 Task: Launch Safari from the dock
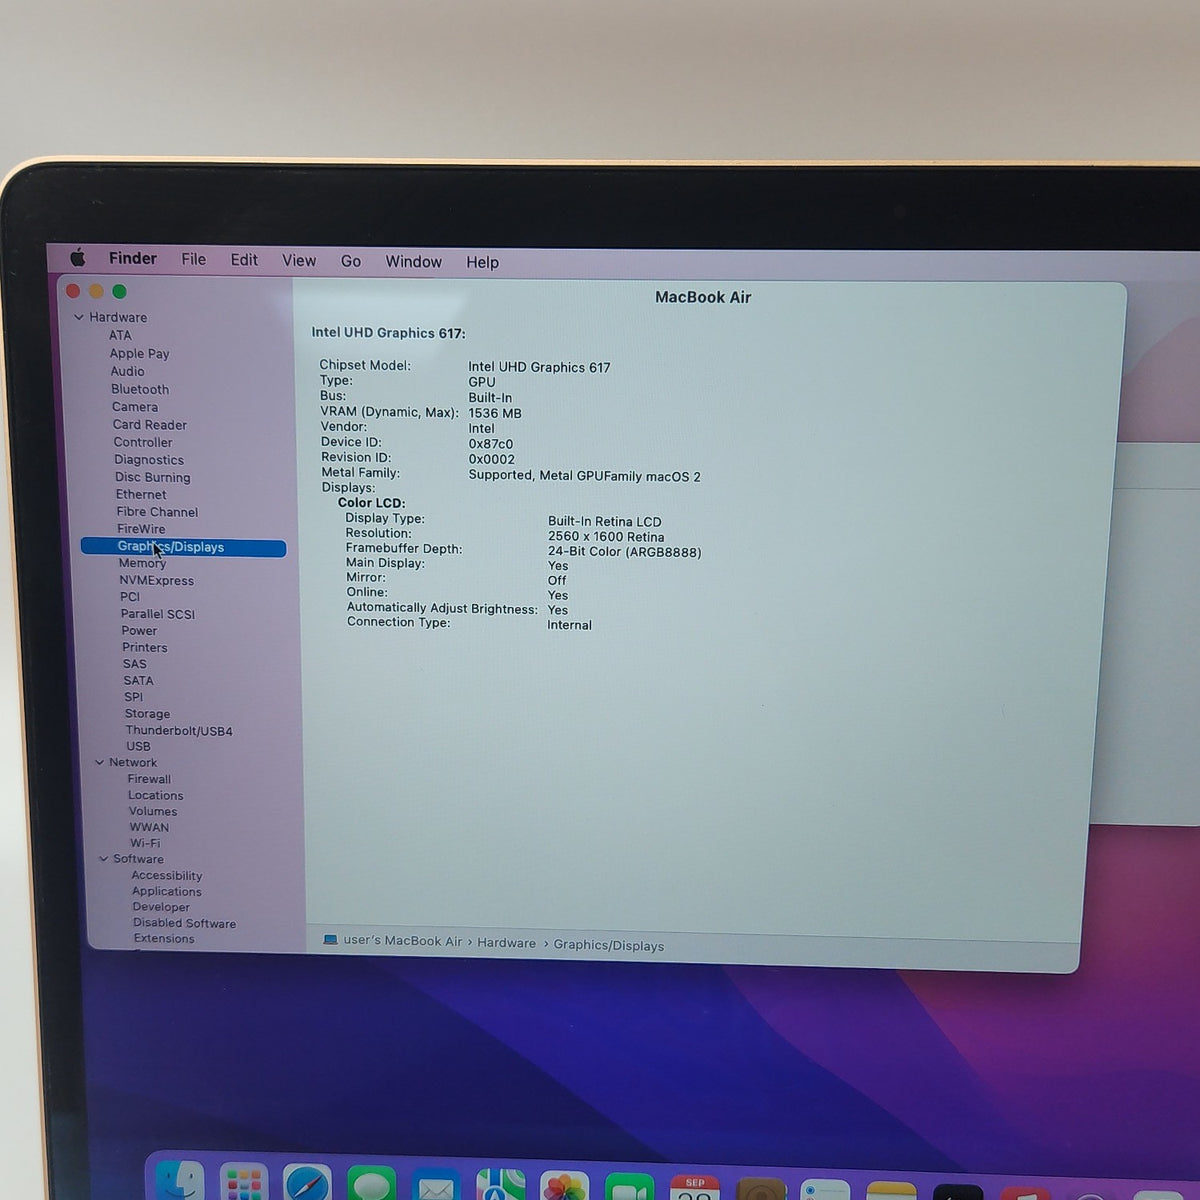point(308,1182)
